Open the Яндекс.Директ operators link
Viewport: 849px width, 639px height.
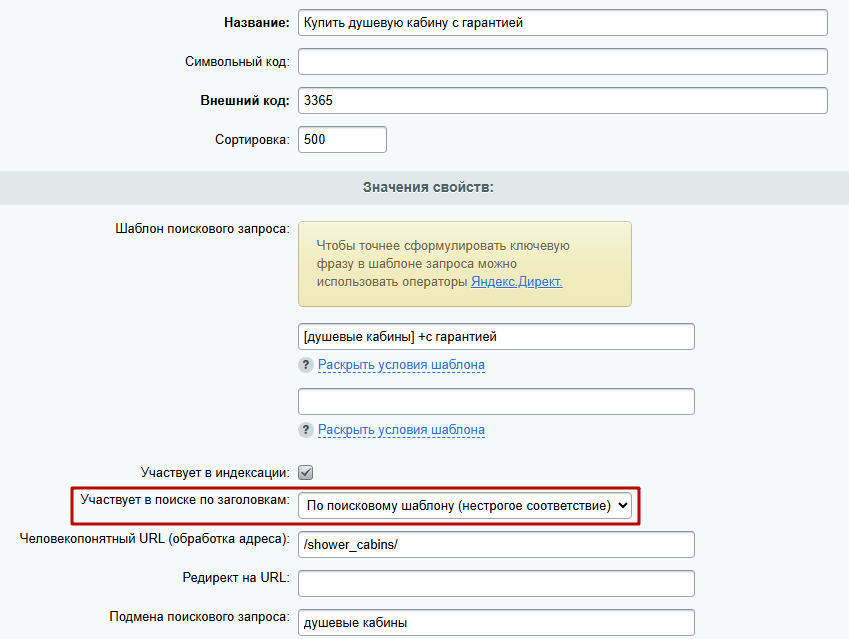pos(517,282)
